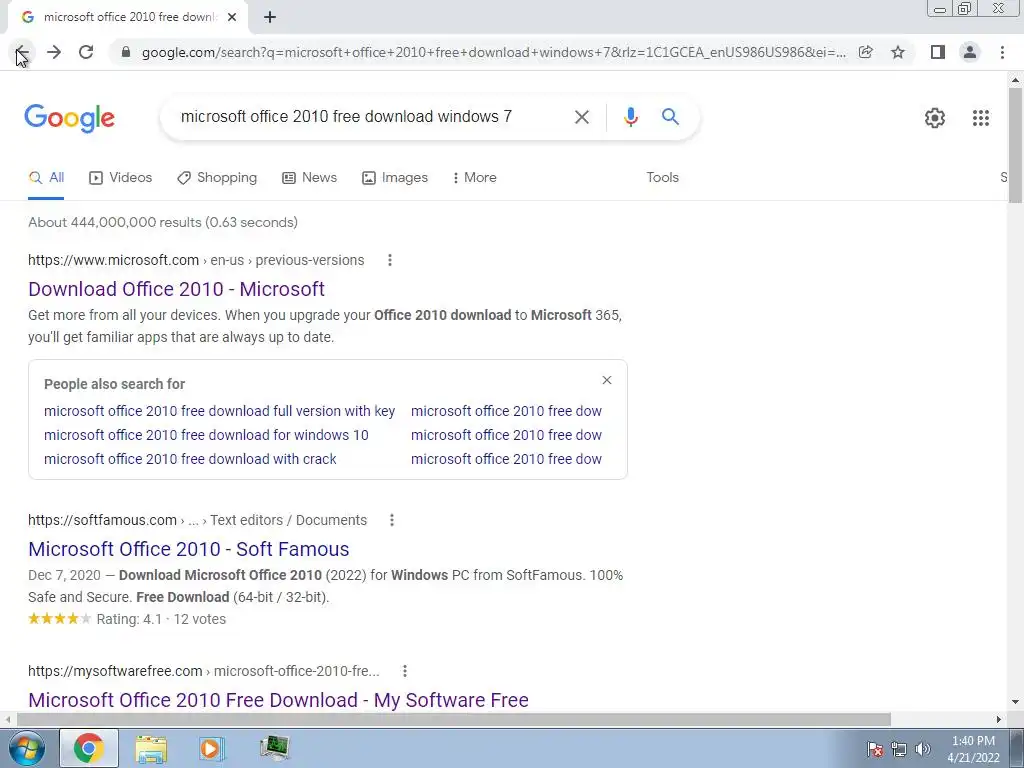
Task: Open Chrome side panel icon
Action: pos(938,52)
